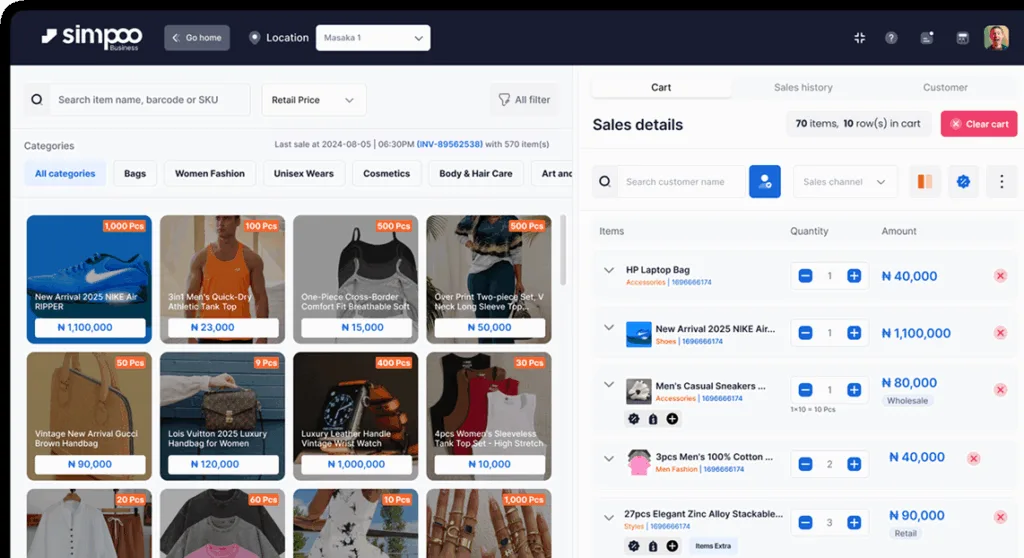The width and height of the screenshot is (1024, 558).
Task: Expand the Men's Casual Sneakers row
Action: (609, 384)
